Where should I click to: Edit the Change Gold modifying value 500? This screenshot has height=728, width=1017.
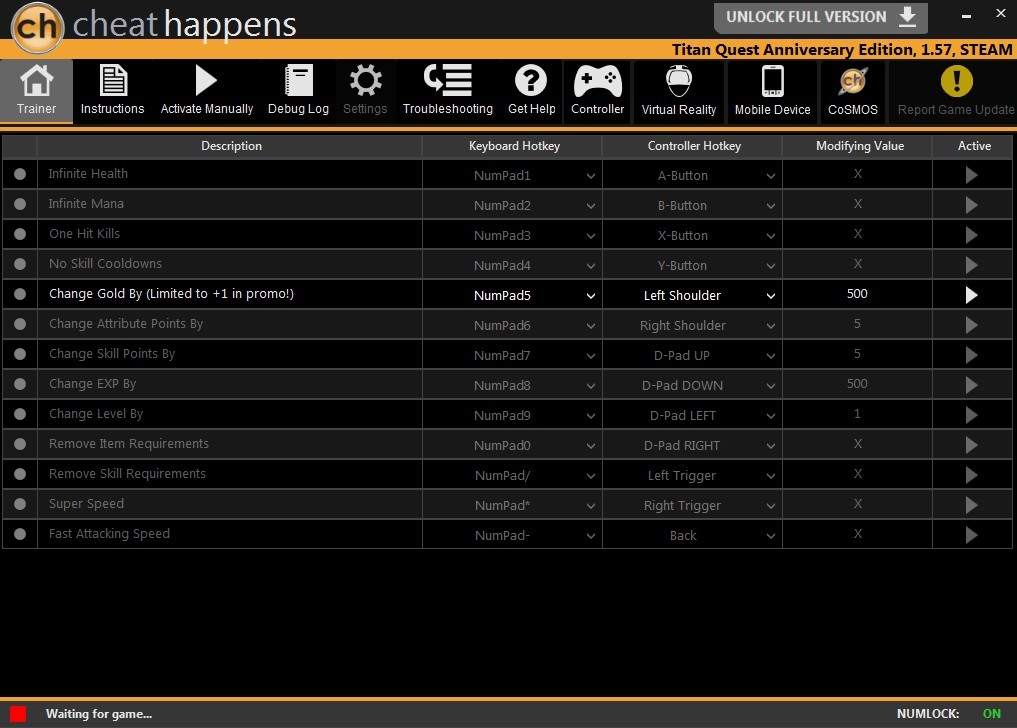[857, 294]
